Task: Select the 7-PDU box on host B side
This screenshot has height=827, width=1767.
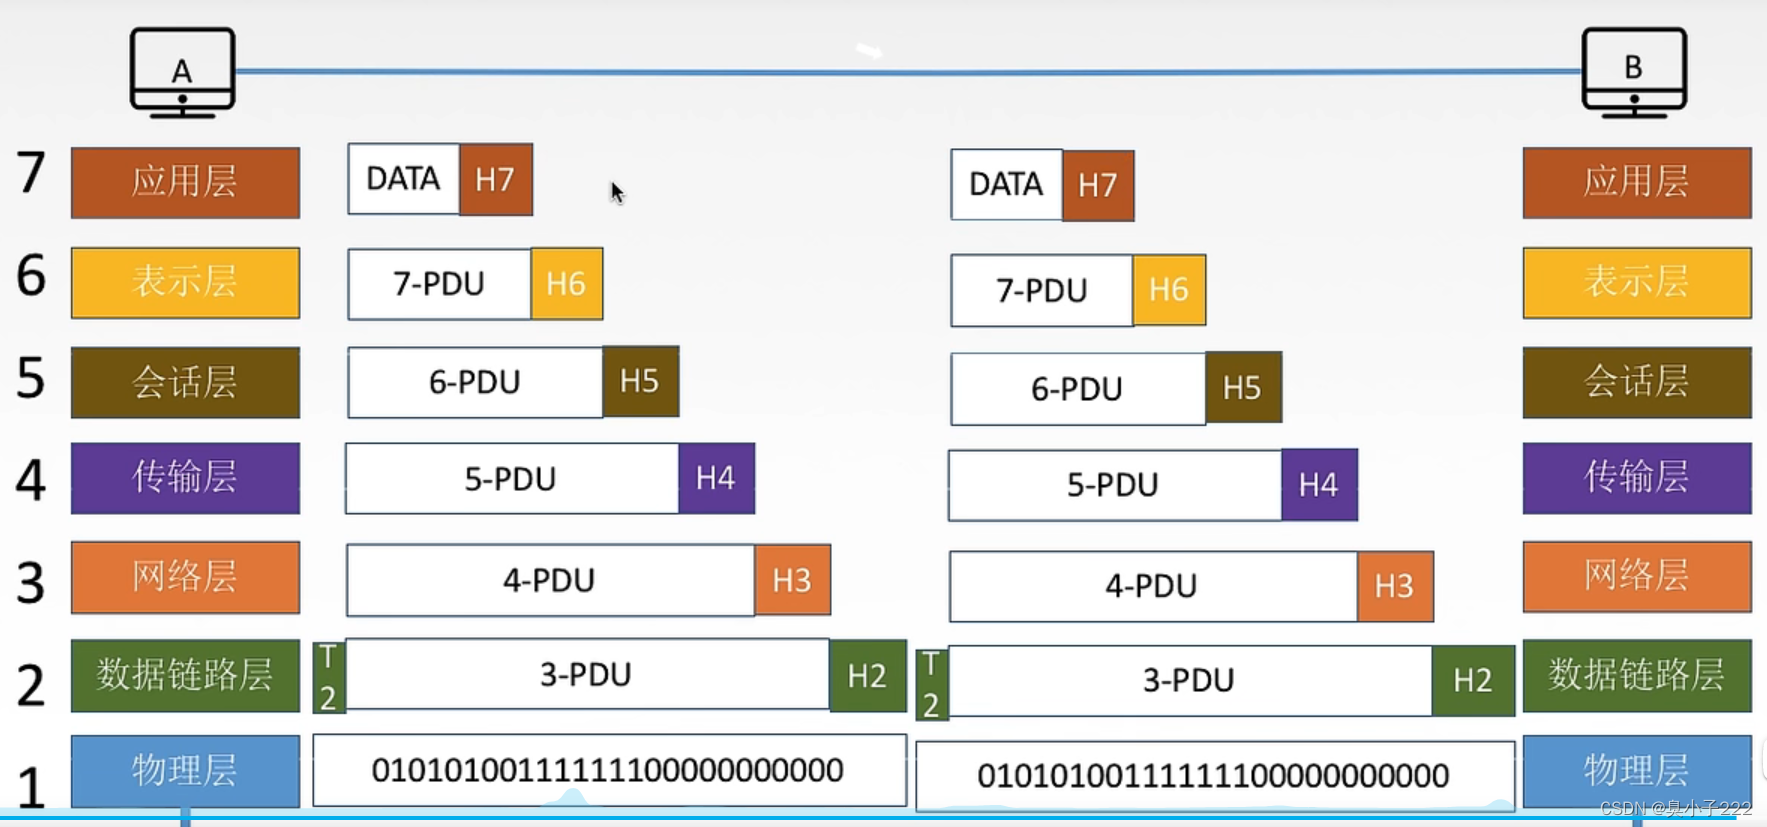Action: 1043,290
